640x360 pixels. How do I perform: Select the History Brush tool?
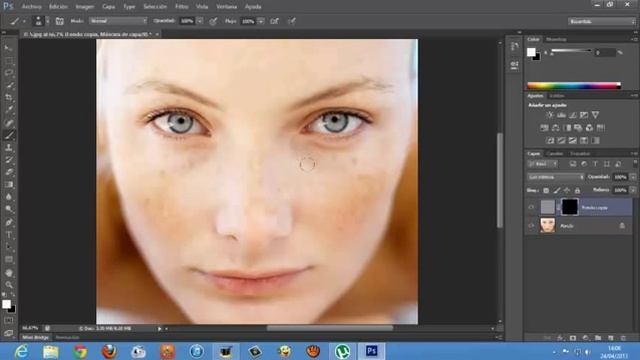pos(9,160)
